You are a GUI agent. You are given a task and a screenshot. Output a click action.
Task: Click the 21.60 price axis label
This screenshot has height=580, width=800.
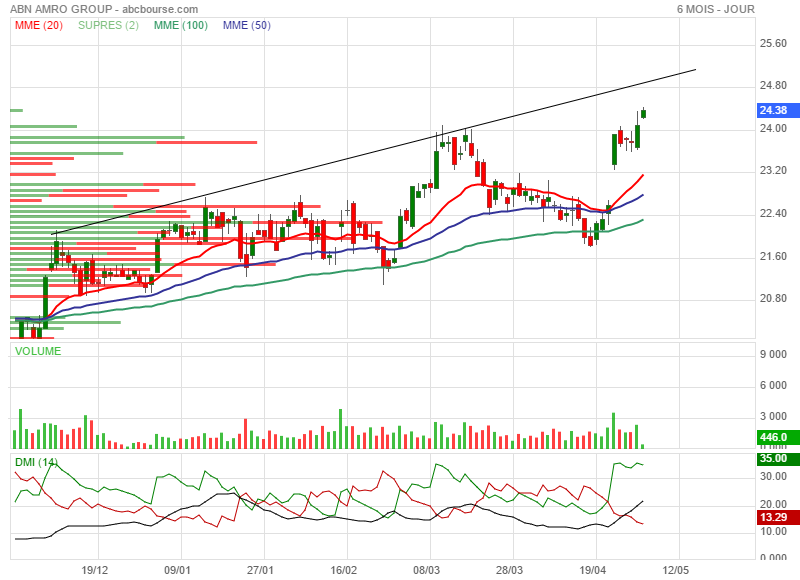pyautogui.click(x=773, y=256)
